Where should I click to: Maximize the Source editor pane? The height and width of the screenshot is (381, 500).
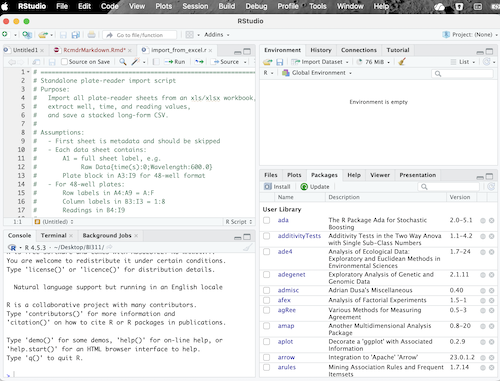pyautogui.click(x=247, y=51)
